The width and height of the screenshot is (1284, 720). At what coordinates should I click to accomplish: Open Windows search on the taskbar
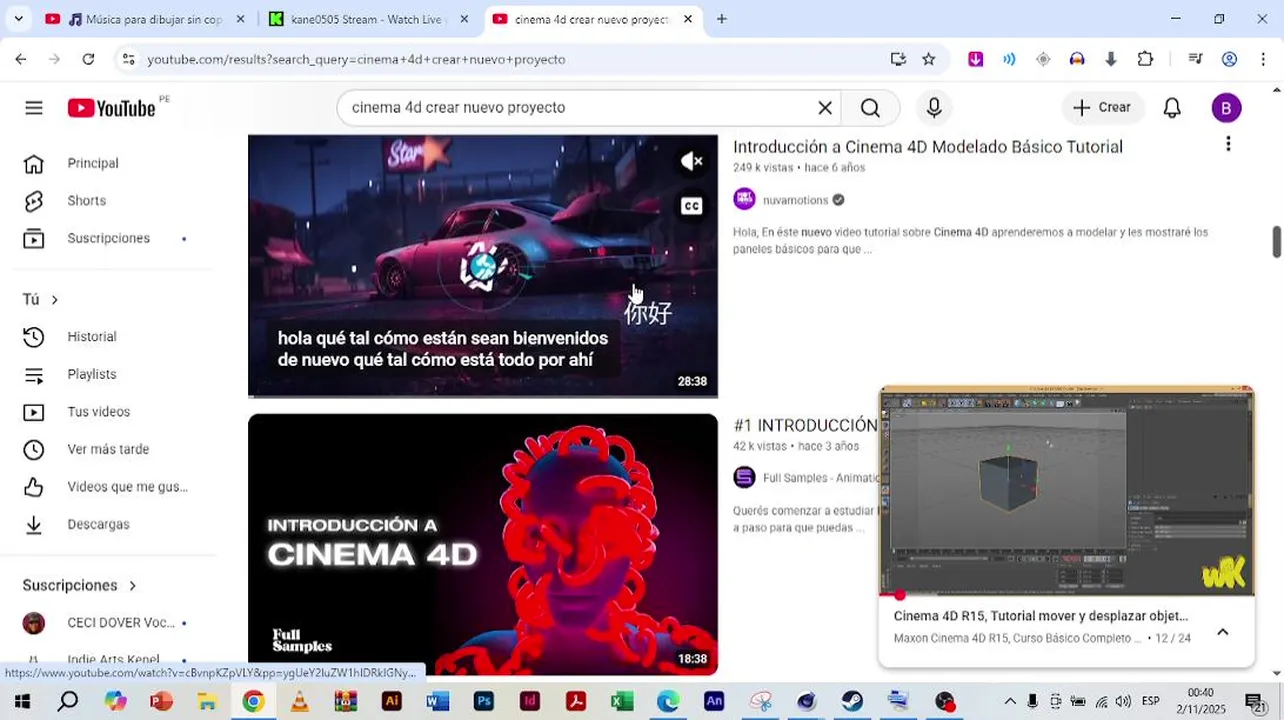(67, 701)
